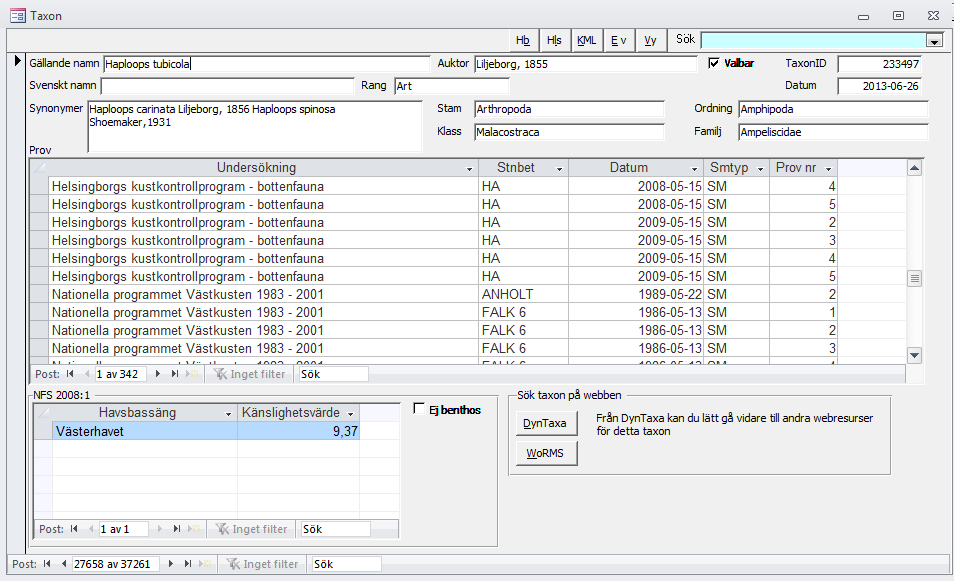Open the Havsbassäng column filter dropdown
Image resolution: width=954 pixels, height=581 pixels.
point(228,414)
